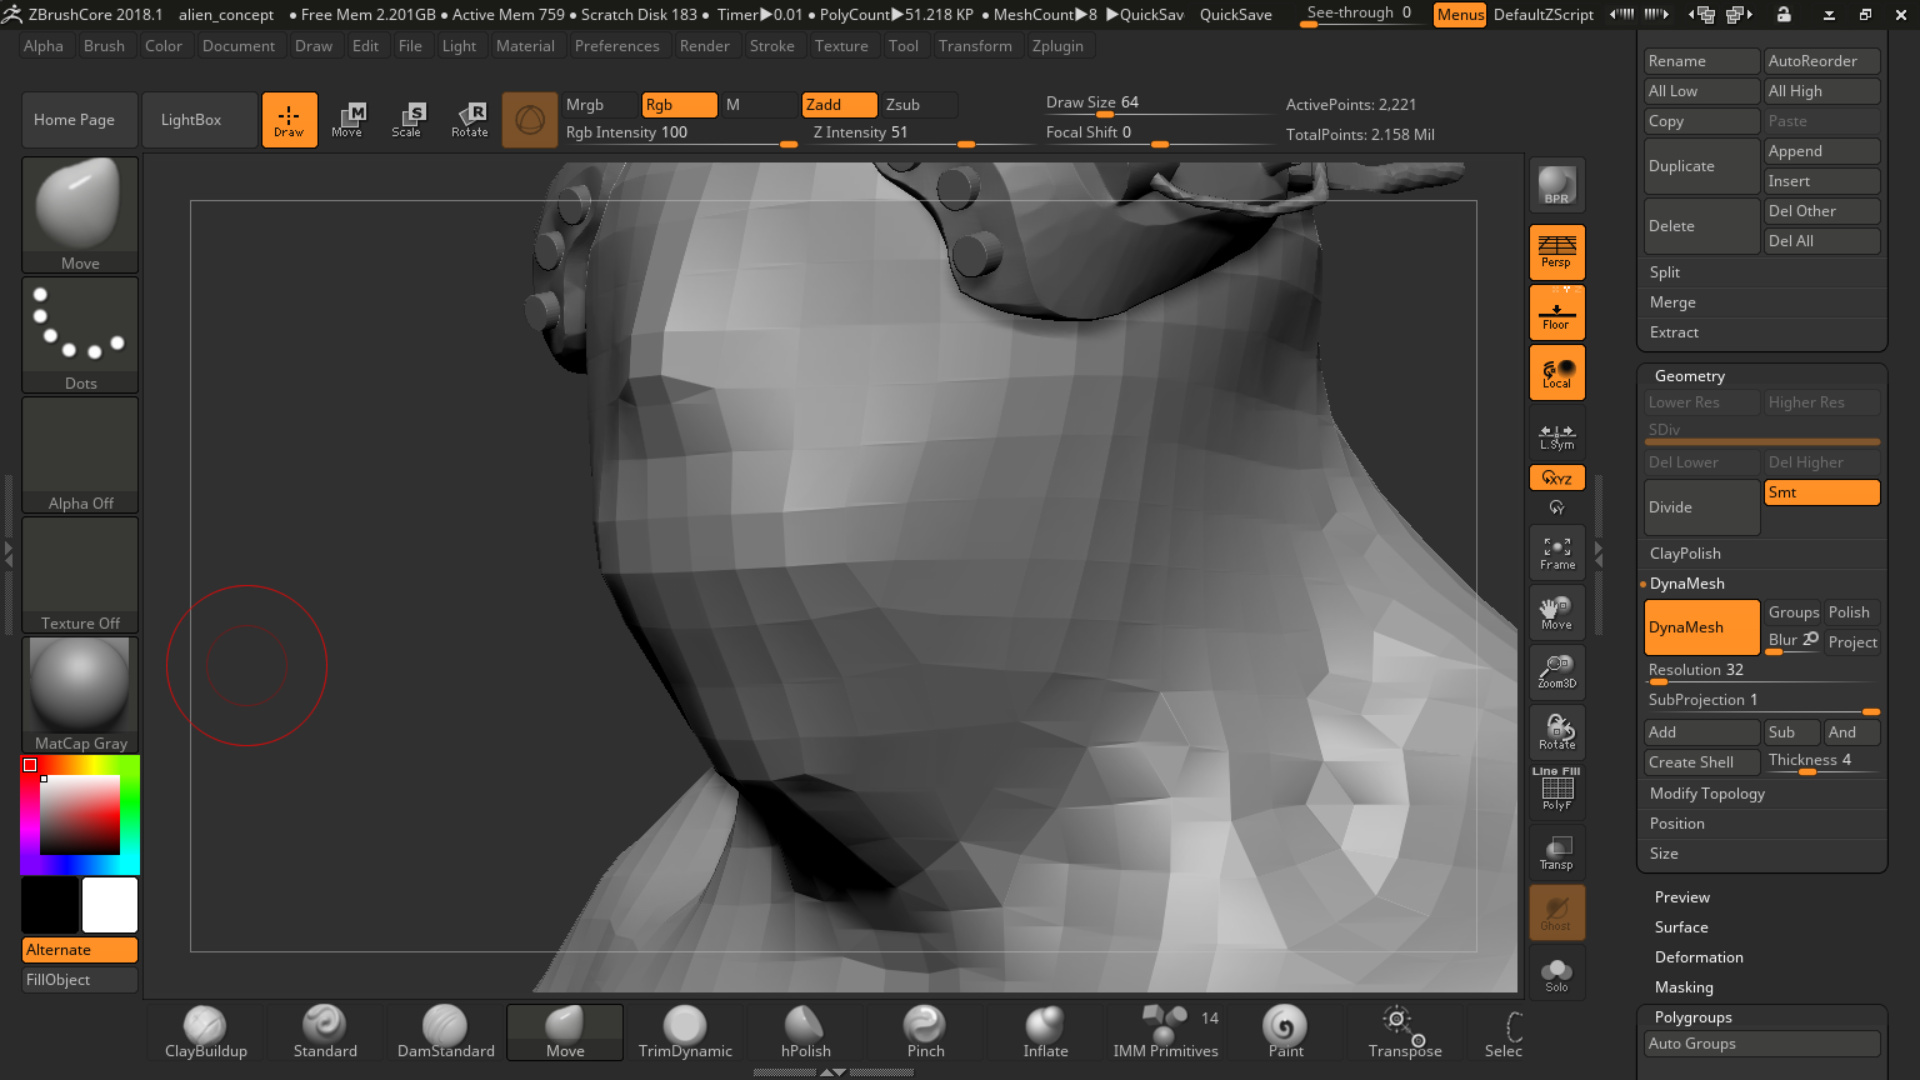The height and width of the screenshot is (1080, 1920).
Task: Expand the Deformation section
Action: (x=1698, y=957)
